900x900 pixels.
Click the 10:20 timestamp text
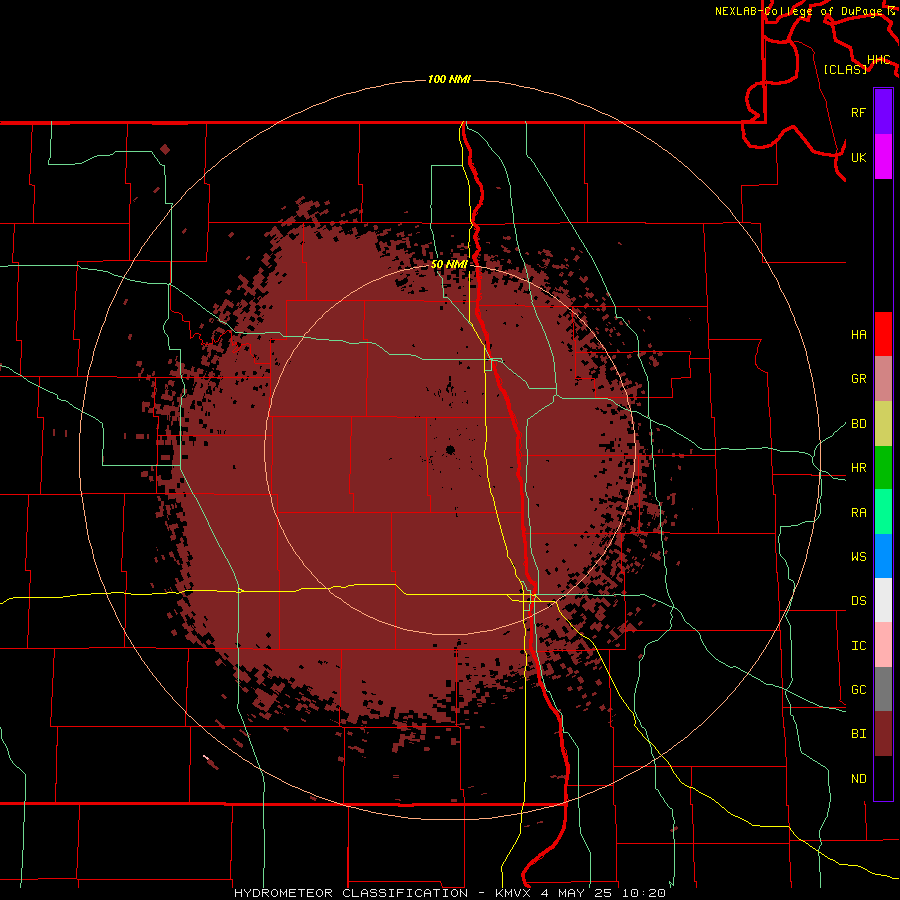coord(643,893)
